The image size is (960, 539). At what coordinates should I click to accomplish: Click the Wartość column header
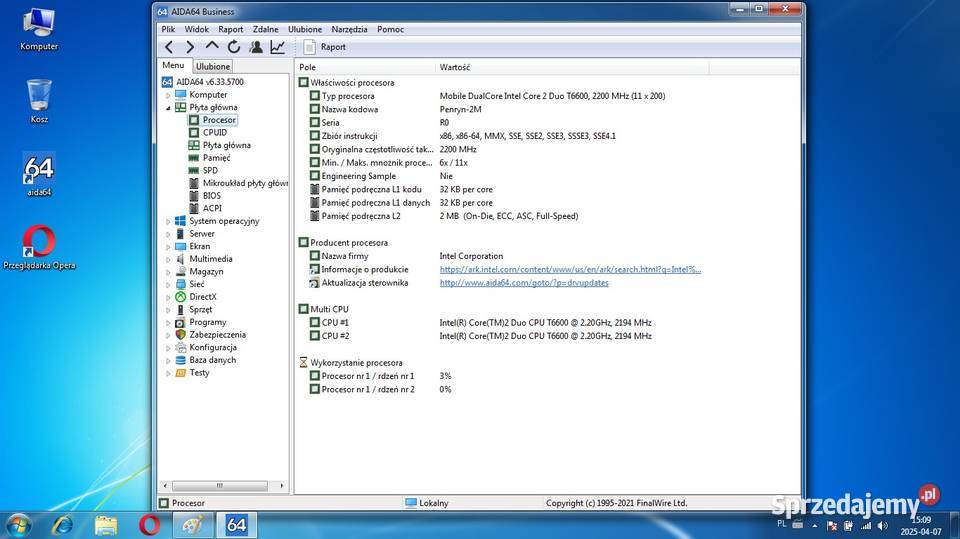point(572,67)
